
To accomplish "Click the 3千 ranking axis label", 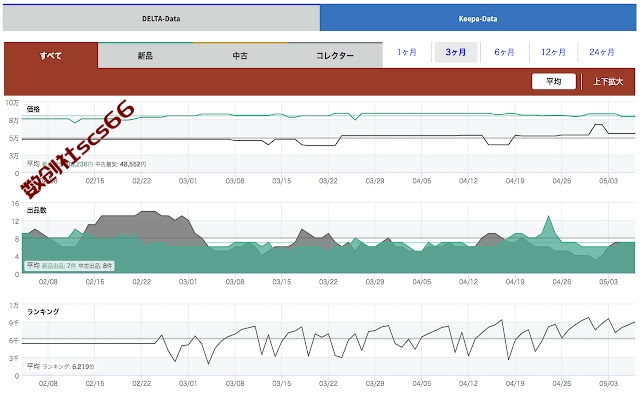I will [14, 358].
